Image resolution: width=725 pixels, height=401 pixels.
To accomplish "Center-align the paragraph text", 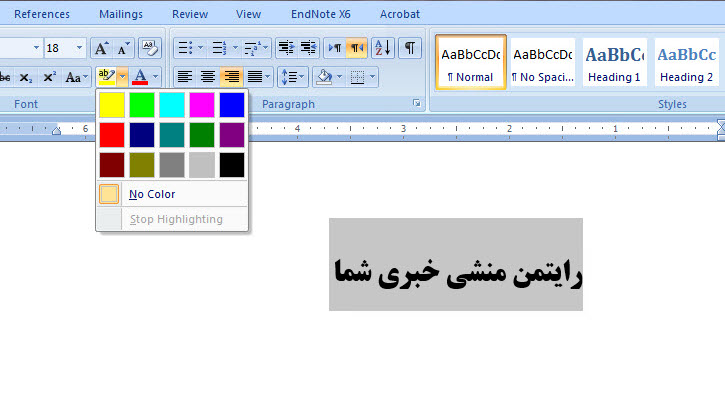I will click(208, 76).
